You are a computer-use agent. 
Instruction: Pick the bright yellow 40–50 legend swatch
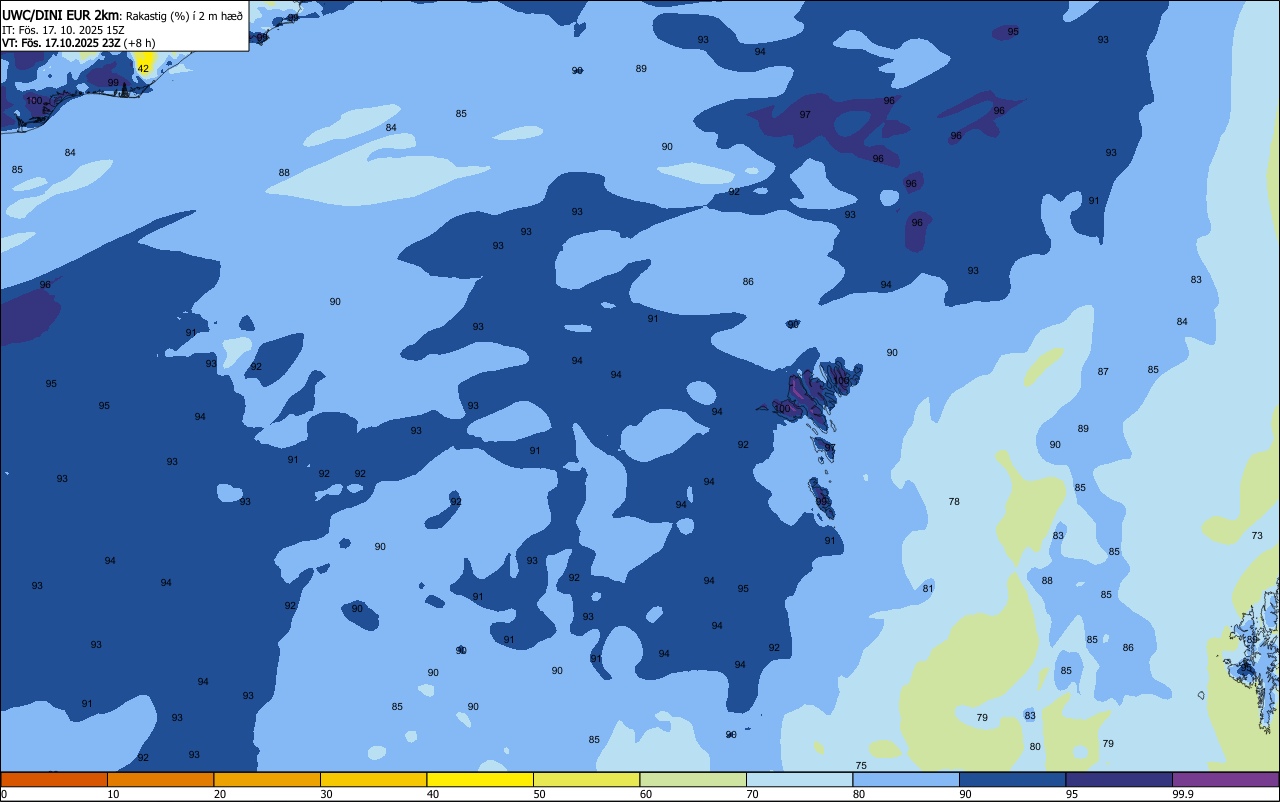(x=480, y=779)
